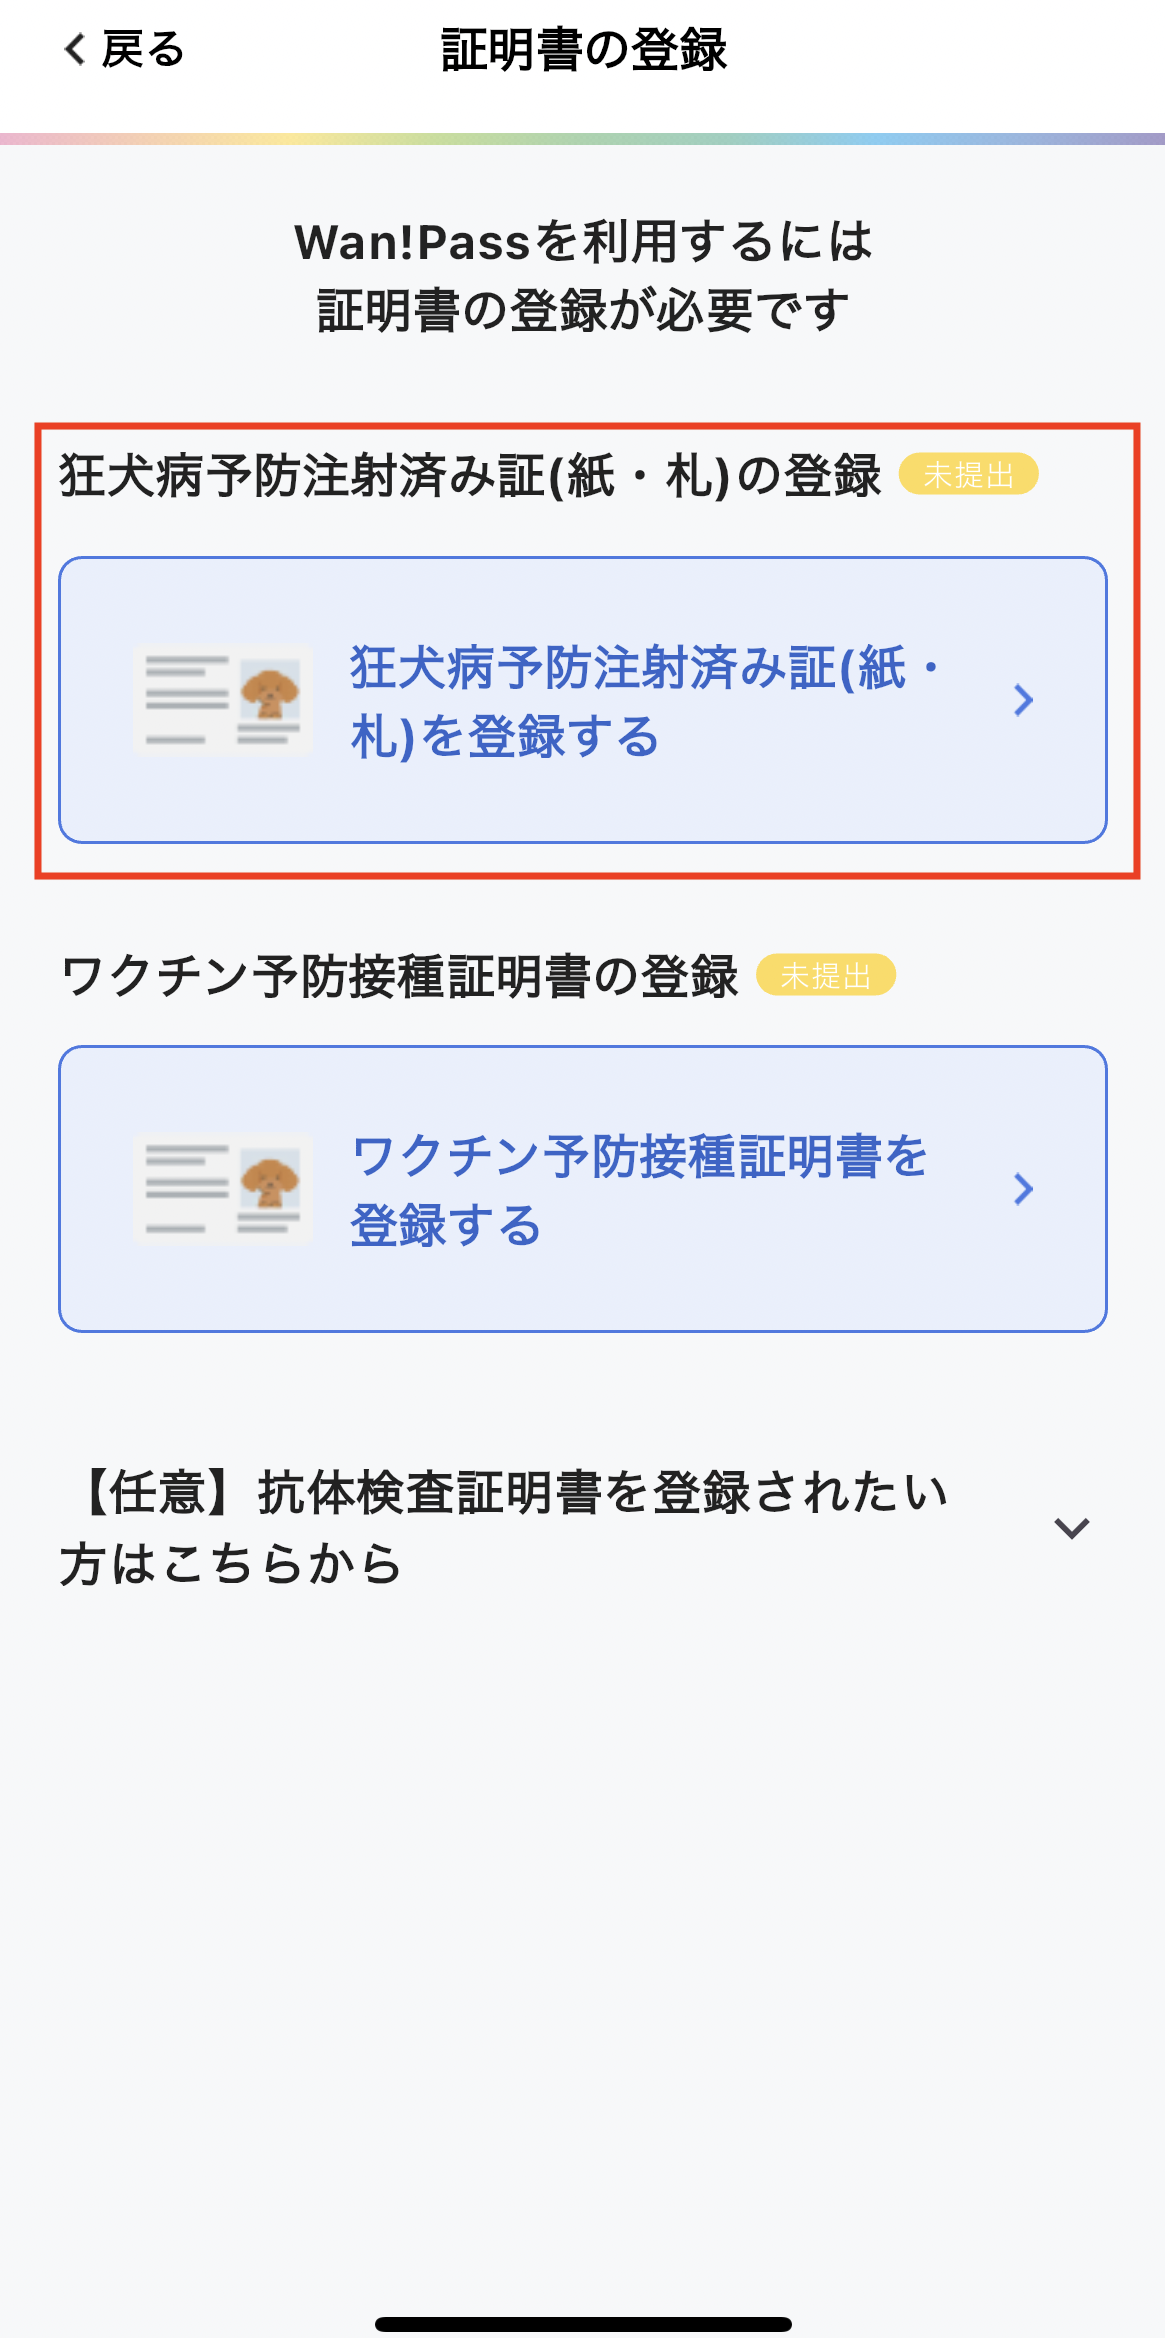Click the 戻る back label
1165x2338 pixels.
(x=143, y=49)
